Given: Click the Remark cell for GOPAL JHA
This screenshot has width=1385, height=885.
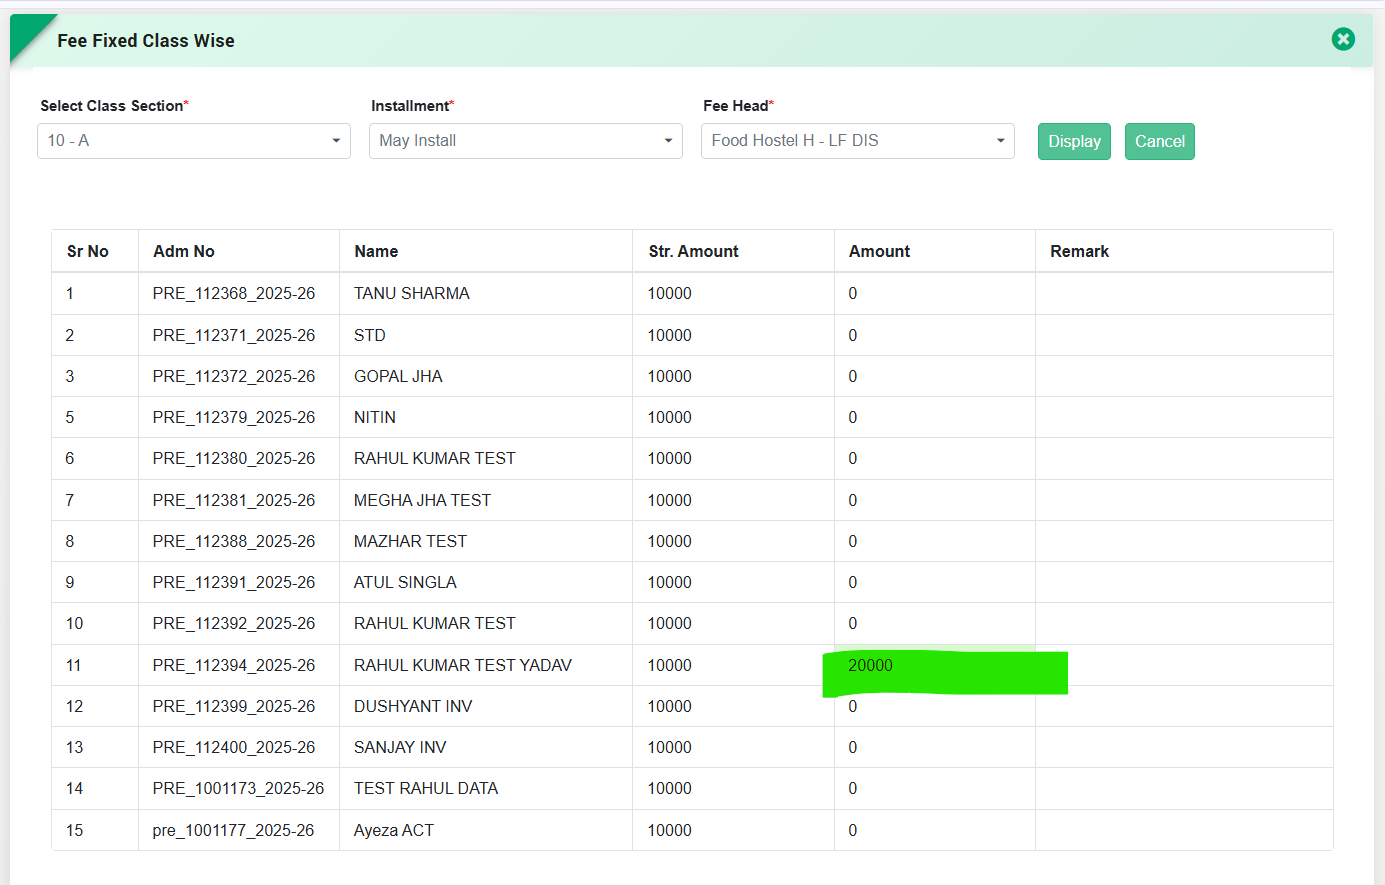Looking at the screenshot, I should (1184, 376).
